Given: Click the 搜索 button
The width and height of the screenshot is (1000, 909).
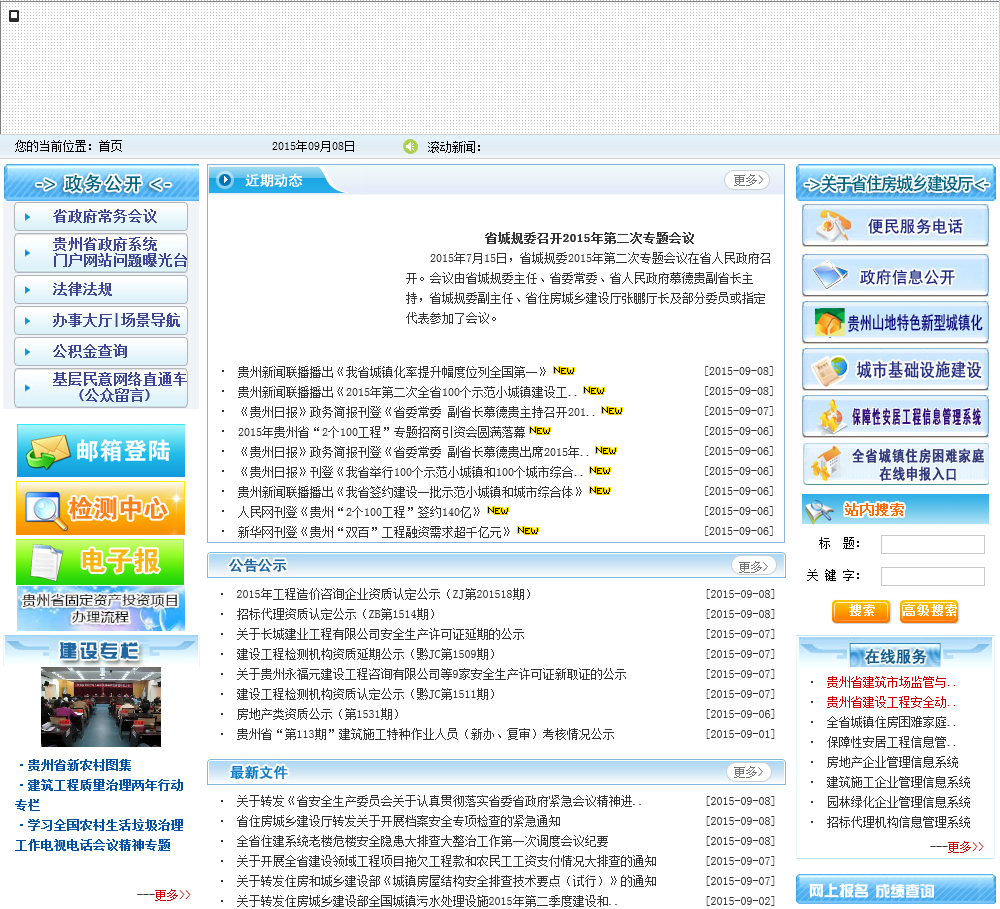Looking at the screenshot, I should [x=862, y=611].
